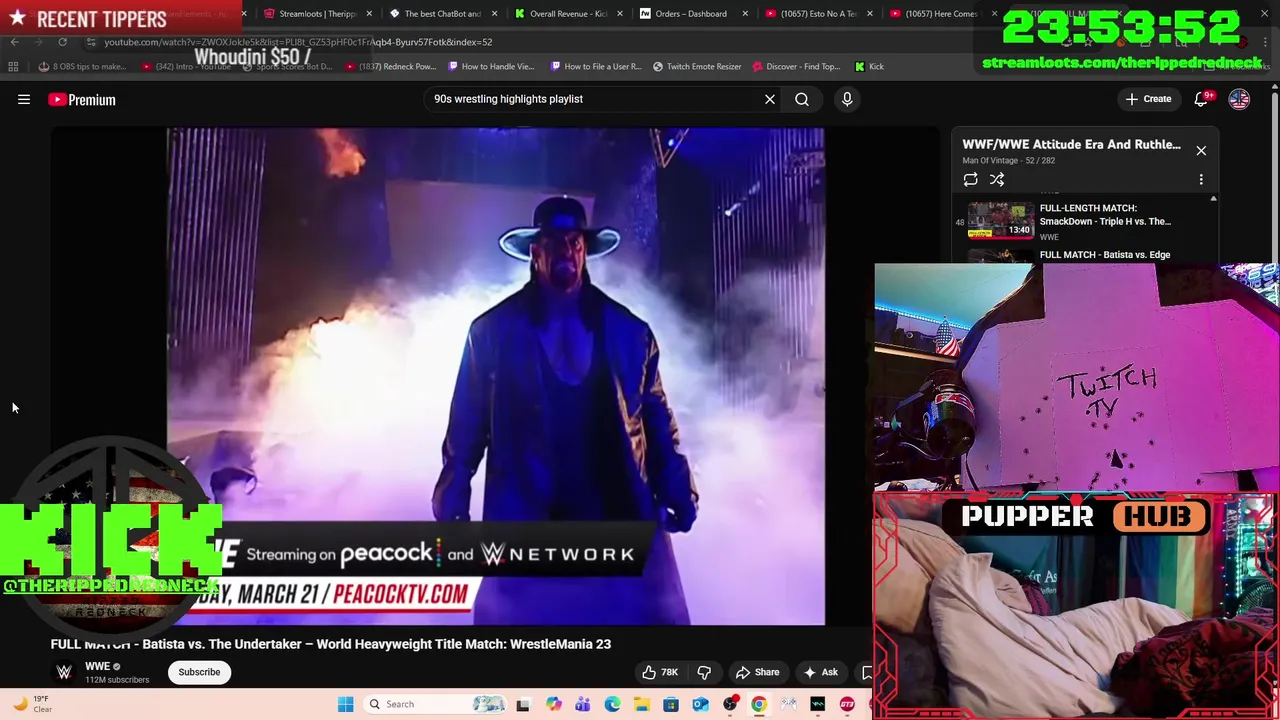Viewport: 1280px width, 720px height.
Task: Click the Undertaker video player area
Action: coord(495,376)
